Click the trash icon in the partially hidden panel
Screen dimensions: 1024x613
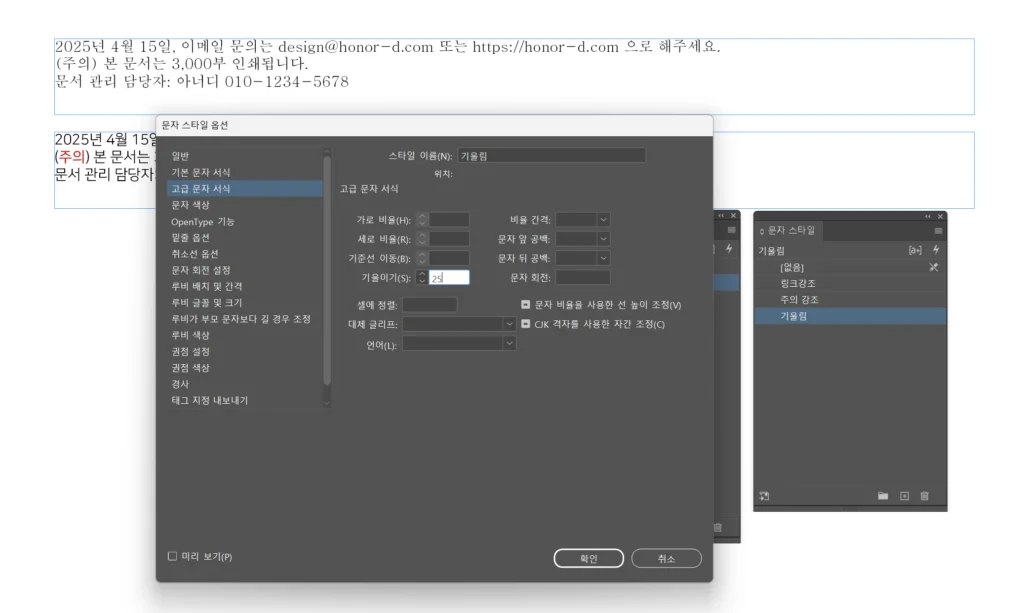[718, 527]
